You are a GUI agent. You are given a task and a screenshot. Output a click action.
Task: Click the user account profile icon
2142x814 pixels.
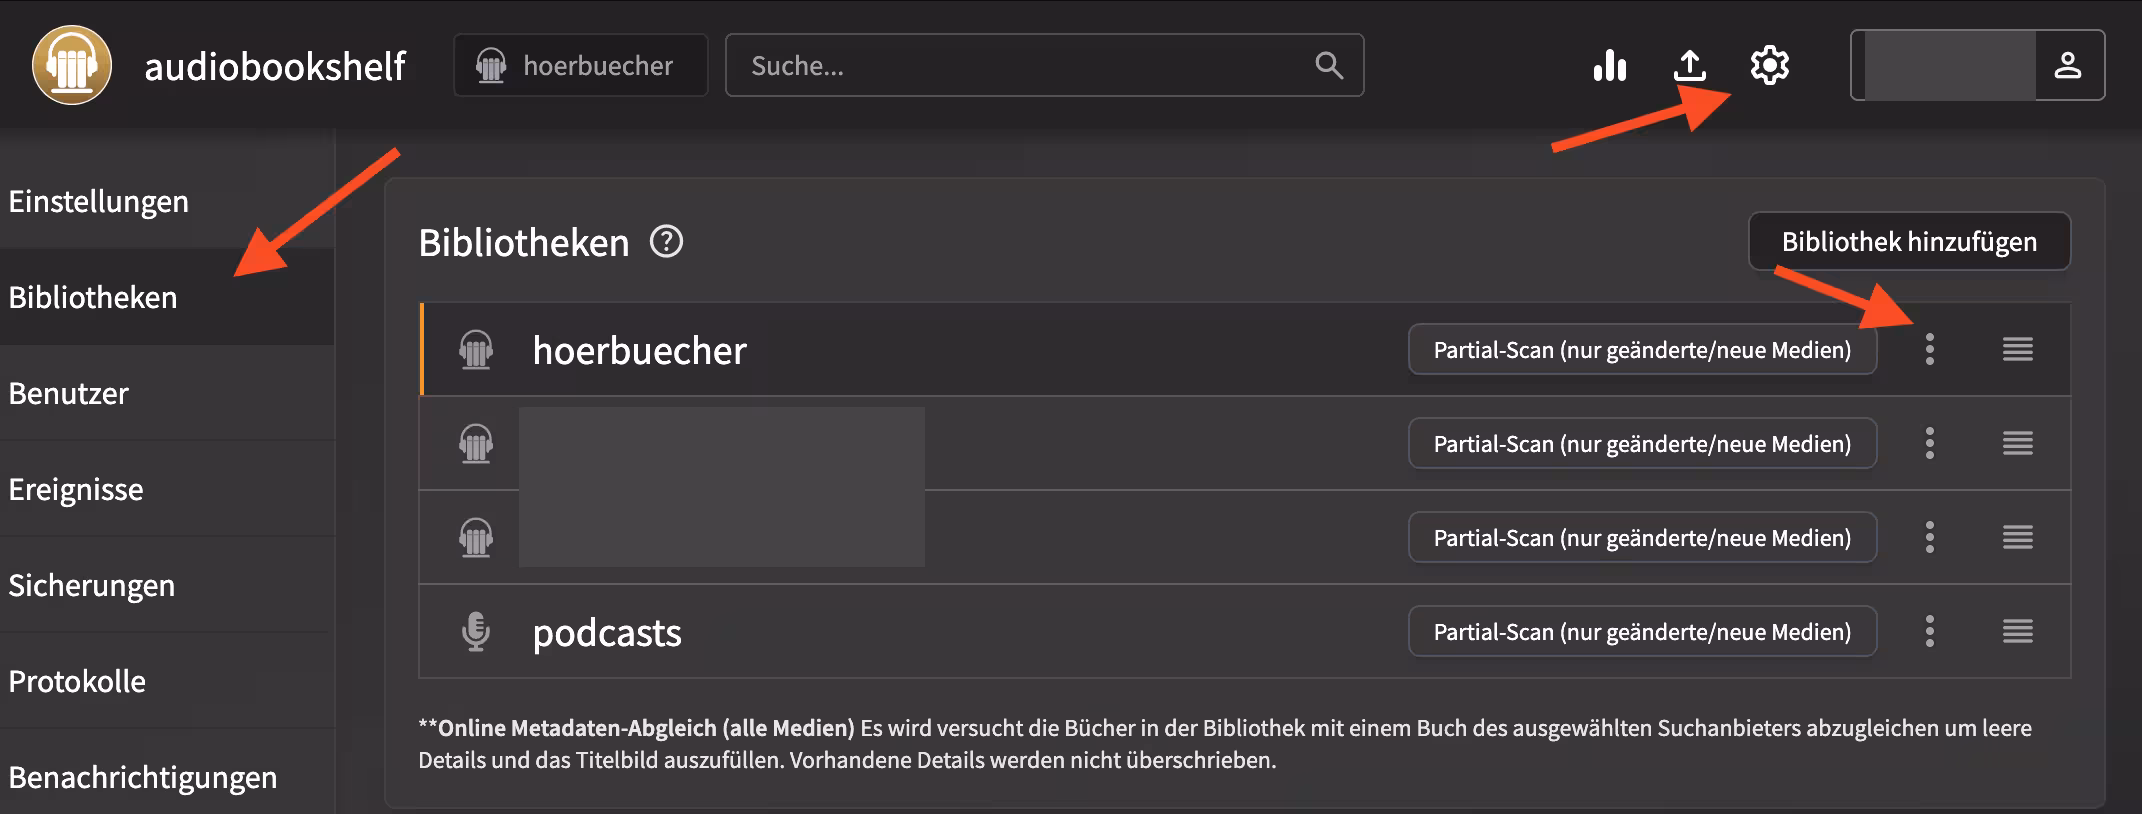point(2067,66)
